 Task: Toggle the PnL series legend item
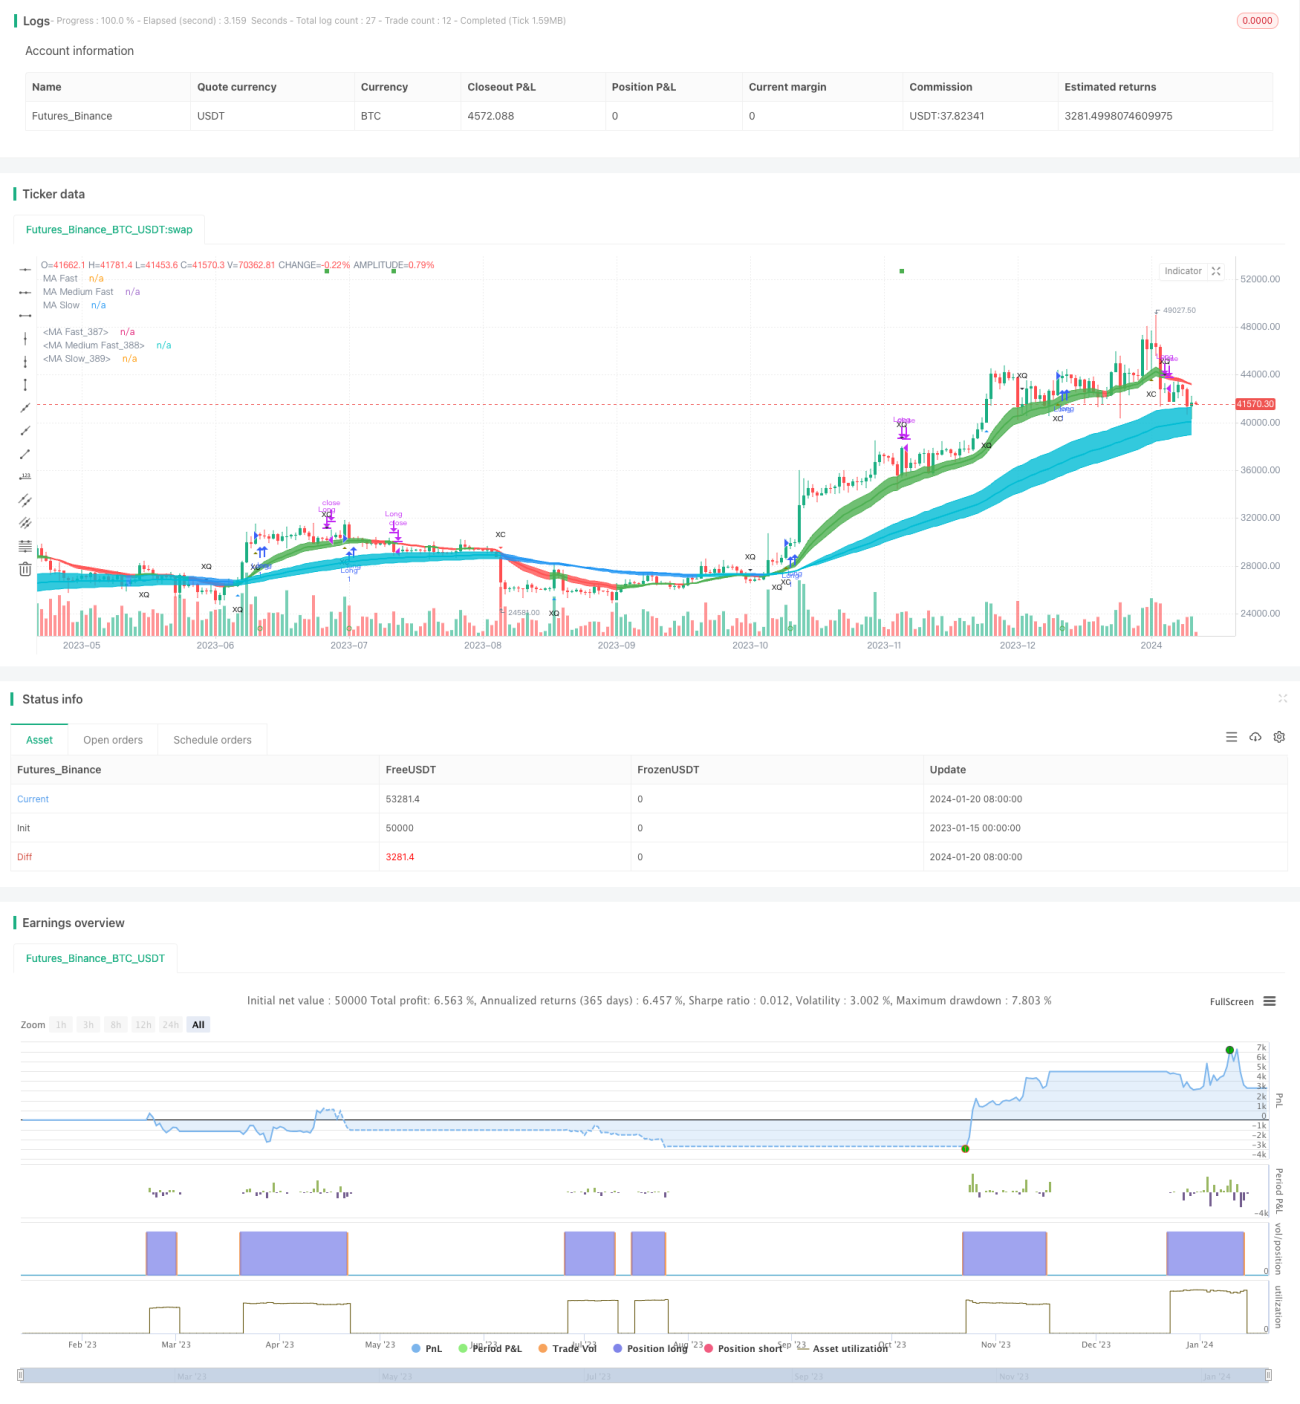[x=427, y=1348]
